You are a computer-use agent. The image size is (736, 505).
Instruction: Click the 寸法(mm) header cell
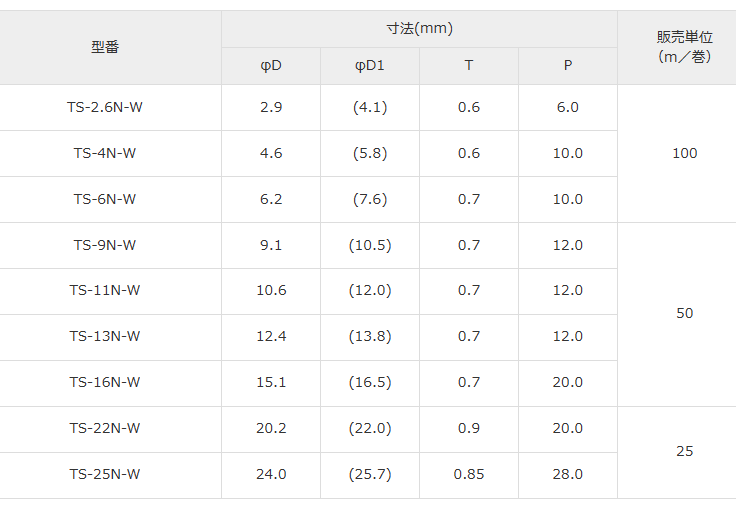pos(420,29)
